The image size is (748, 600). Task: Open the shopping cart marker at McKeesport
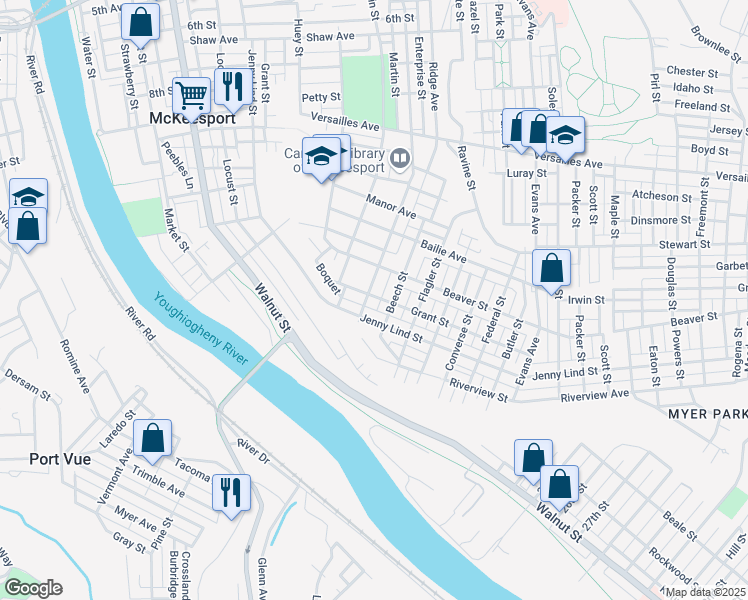click(191, 97)
